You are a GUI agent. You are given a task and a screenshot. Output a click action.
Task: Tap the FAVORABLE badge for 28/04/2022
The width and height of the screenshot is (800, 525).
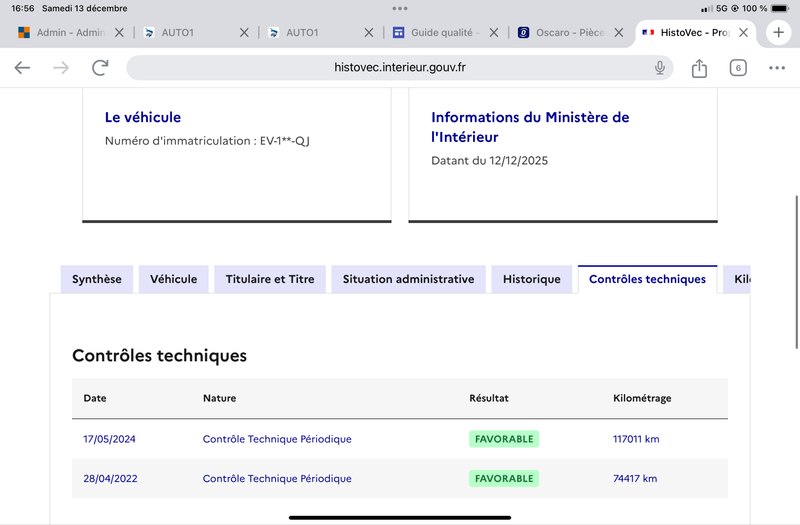[x=504, y=479]
